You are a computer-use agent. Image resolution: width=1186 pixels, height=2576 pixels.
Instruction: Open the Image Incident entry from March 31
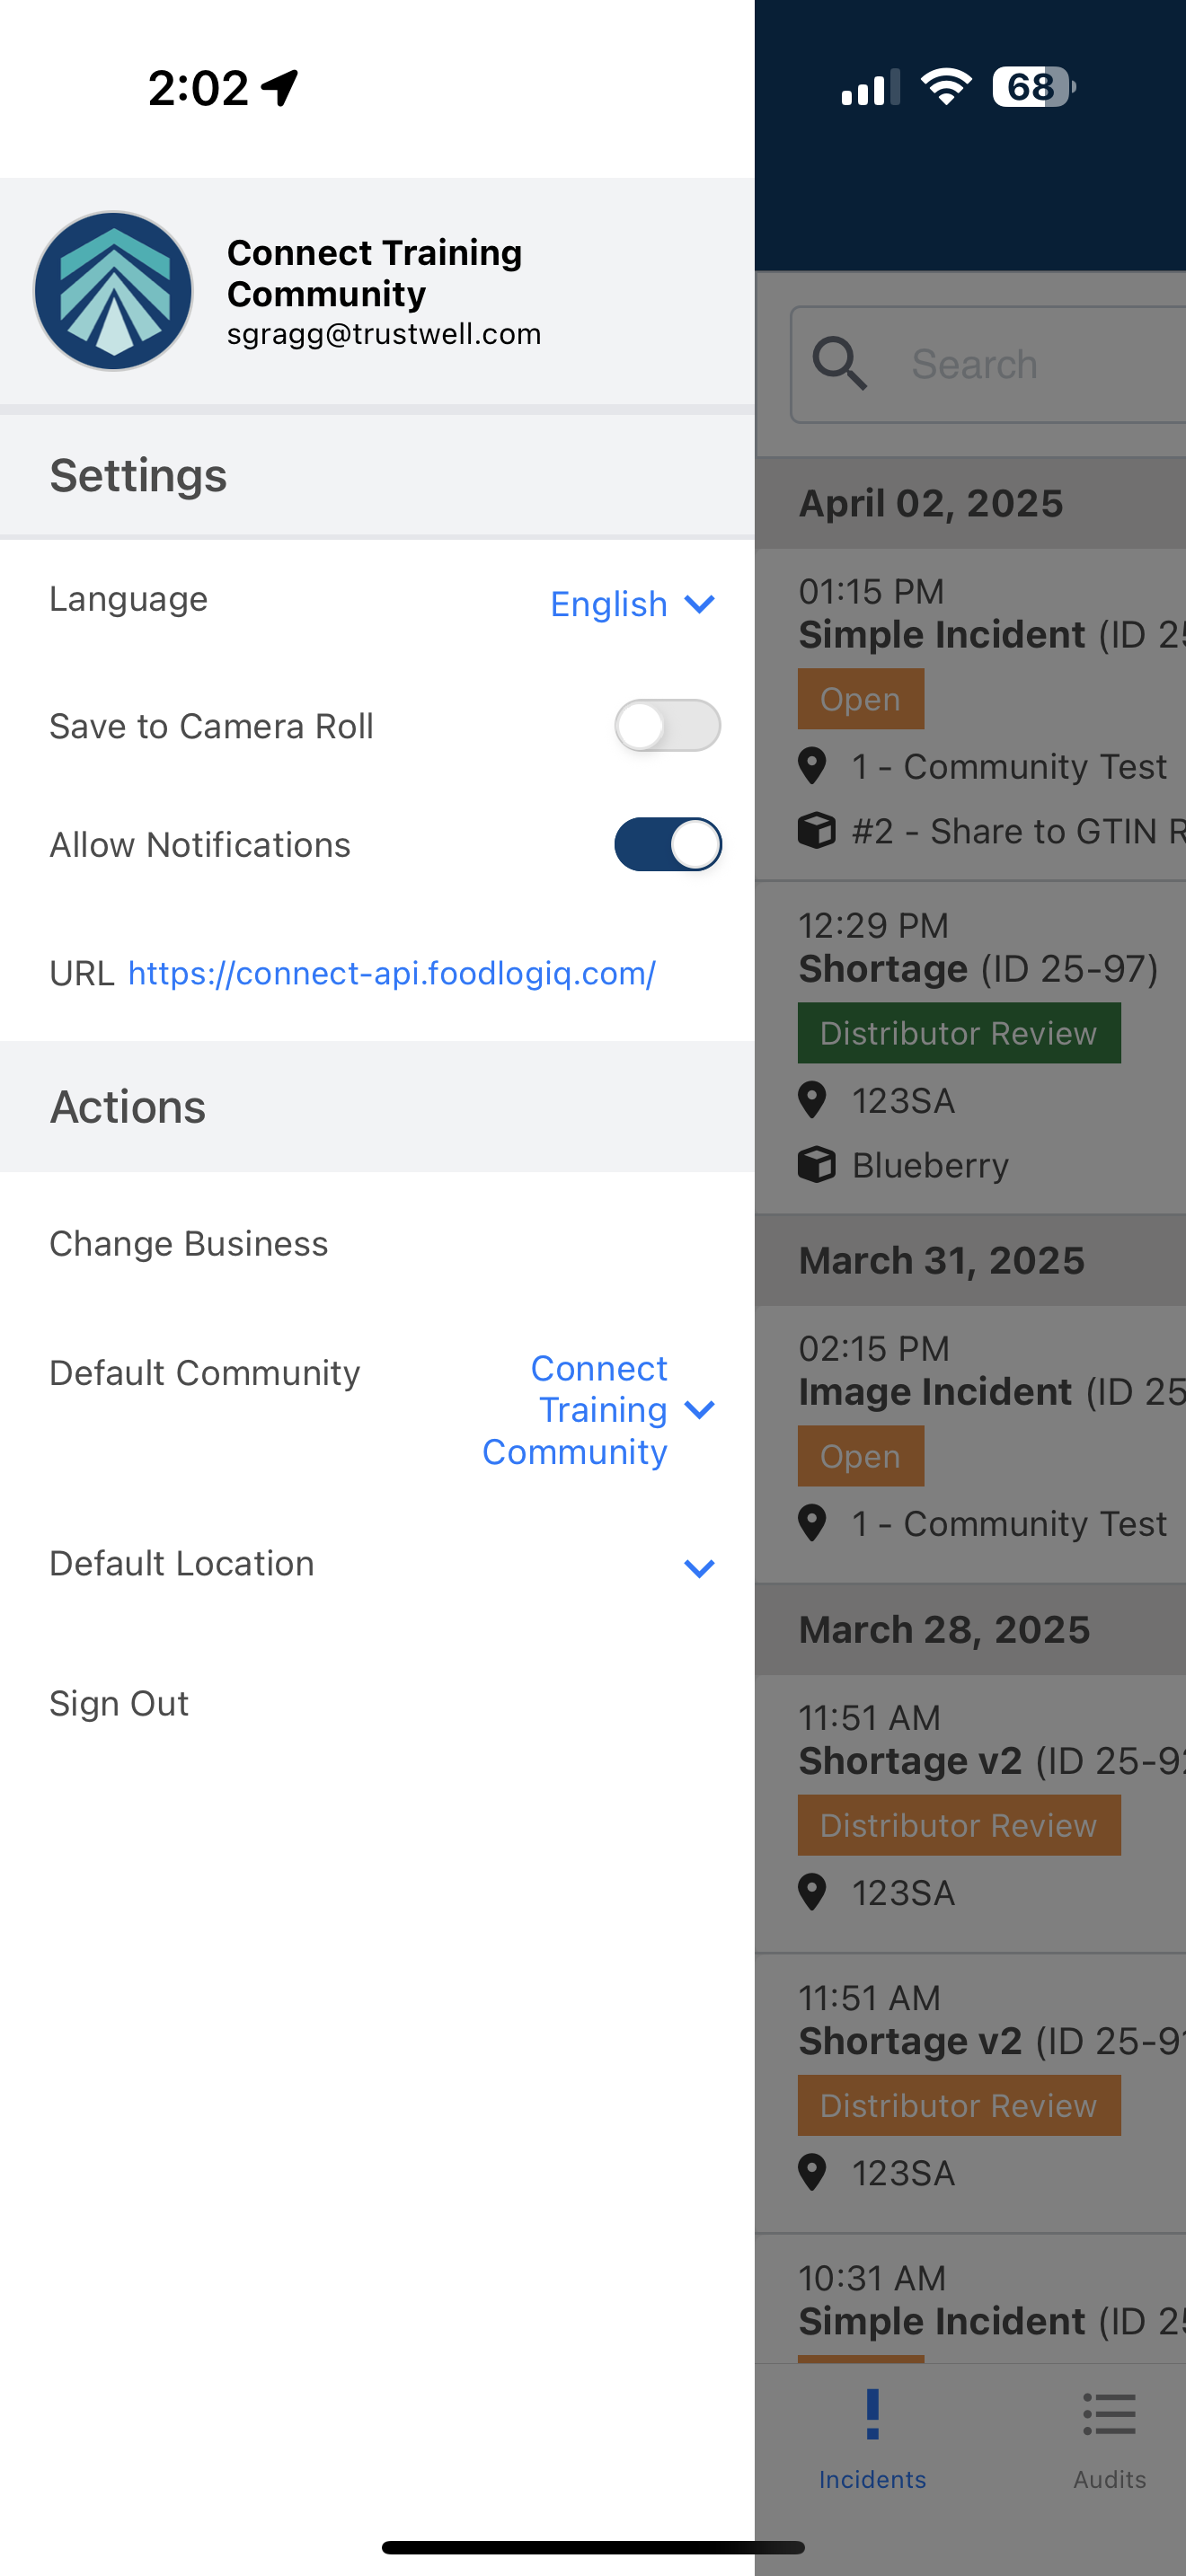[x=971, y=1444]
